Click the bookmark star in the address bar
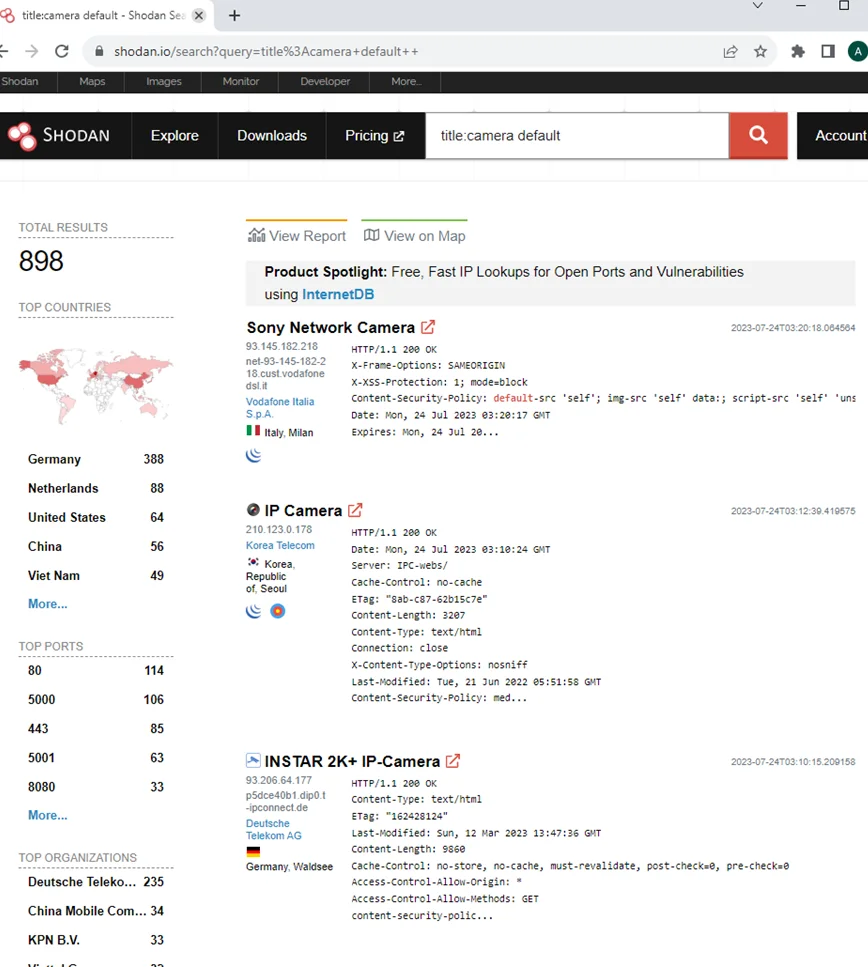This screenshot has height=967, width=868. (761, 51)
